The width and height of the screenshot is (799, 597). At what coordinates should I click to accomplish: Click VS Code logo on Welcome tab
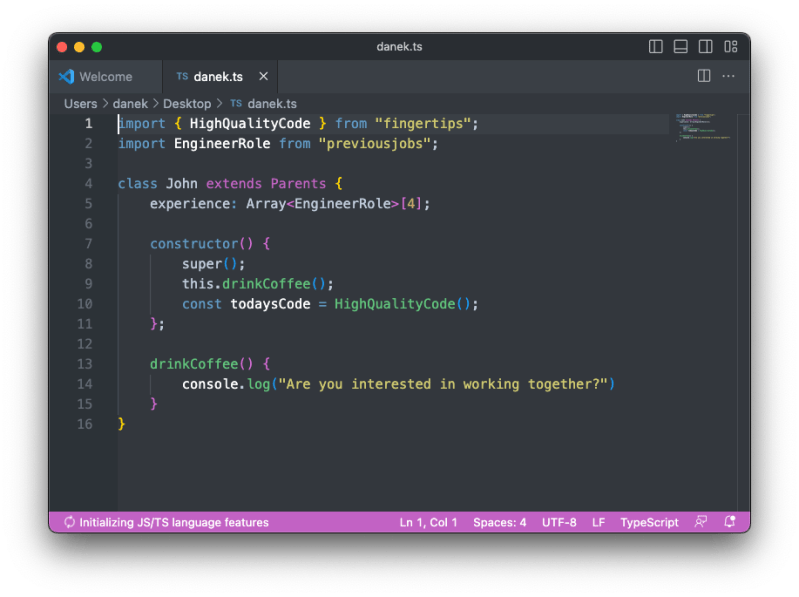[x=66, y=76]
